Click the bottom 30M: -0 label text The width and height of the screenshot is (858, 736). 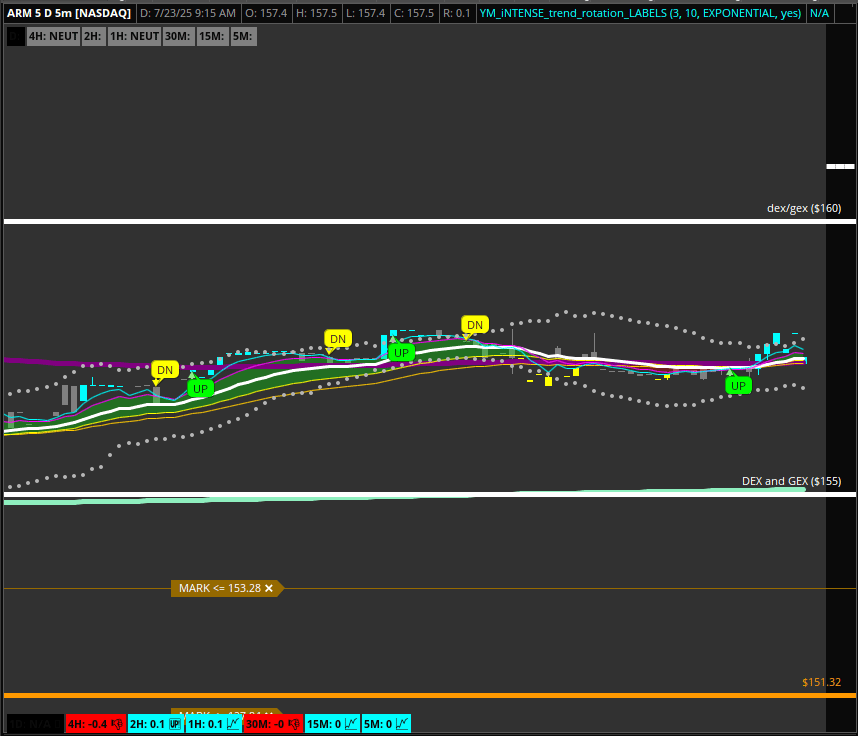click(x=265, y=724)
